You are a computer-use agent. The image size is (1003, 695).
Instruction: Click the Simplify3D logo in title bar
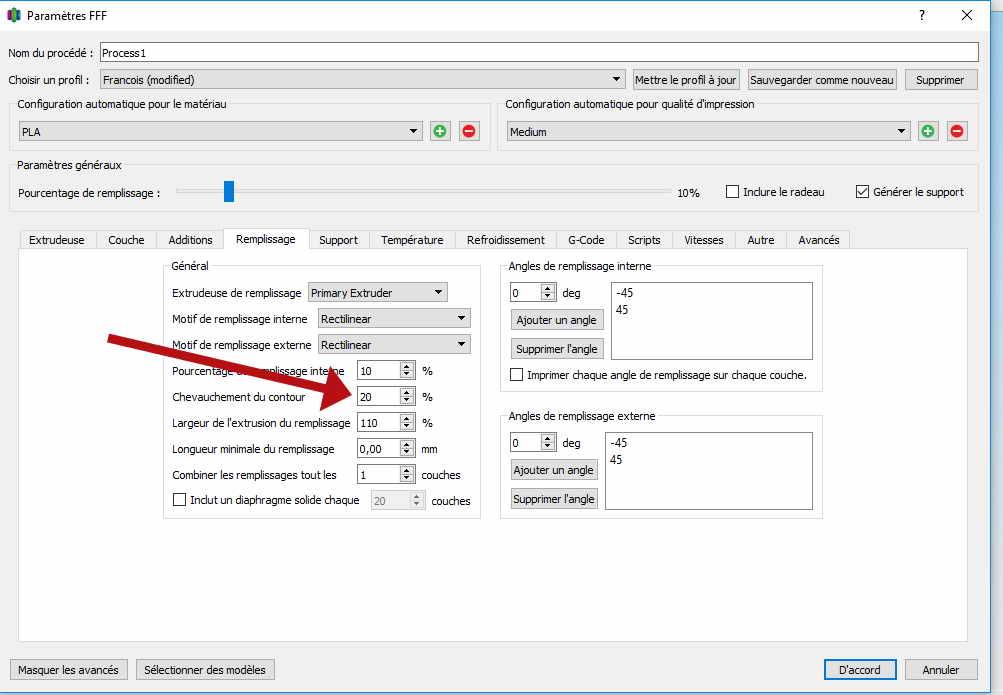[14, 15]
